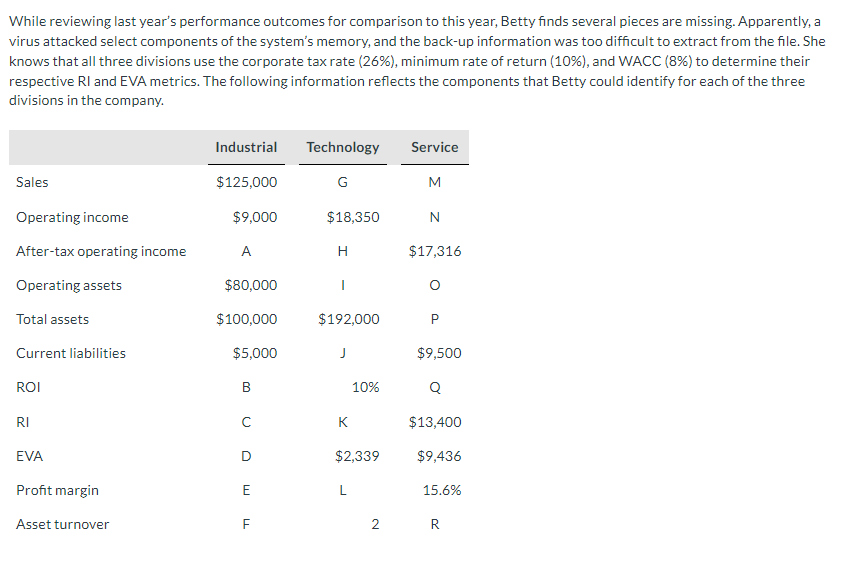Click the unknown cell G for Technology sales
The height and width of the screenshot is (565, 850).
[x=343, y=182]
